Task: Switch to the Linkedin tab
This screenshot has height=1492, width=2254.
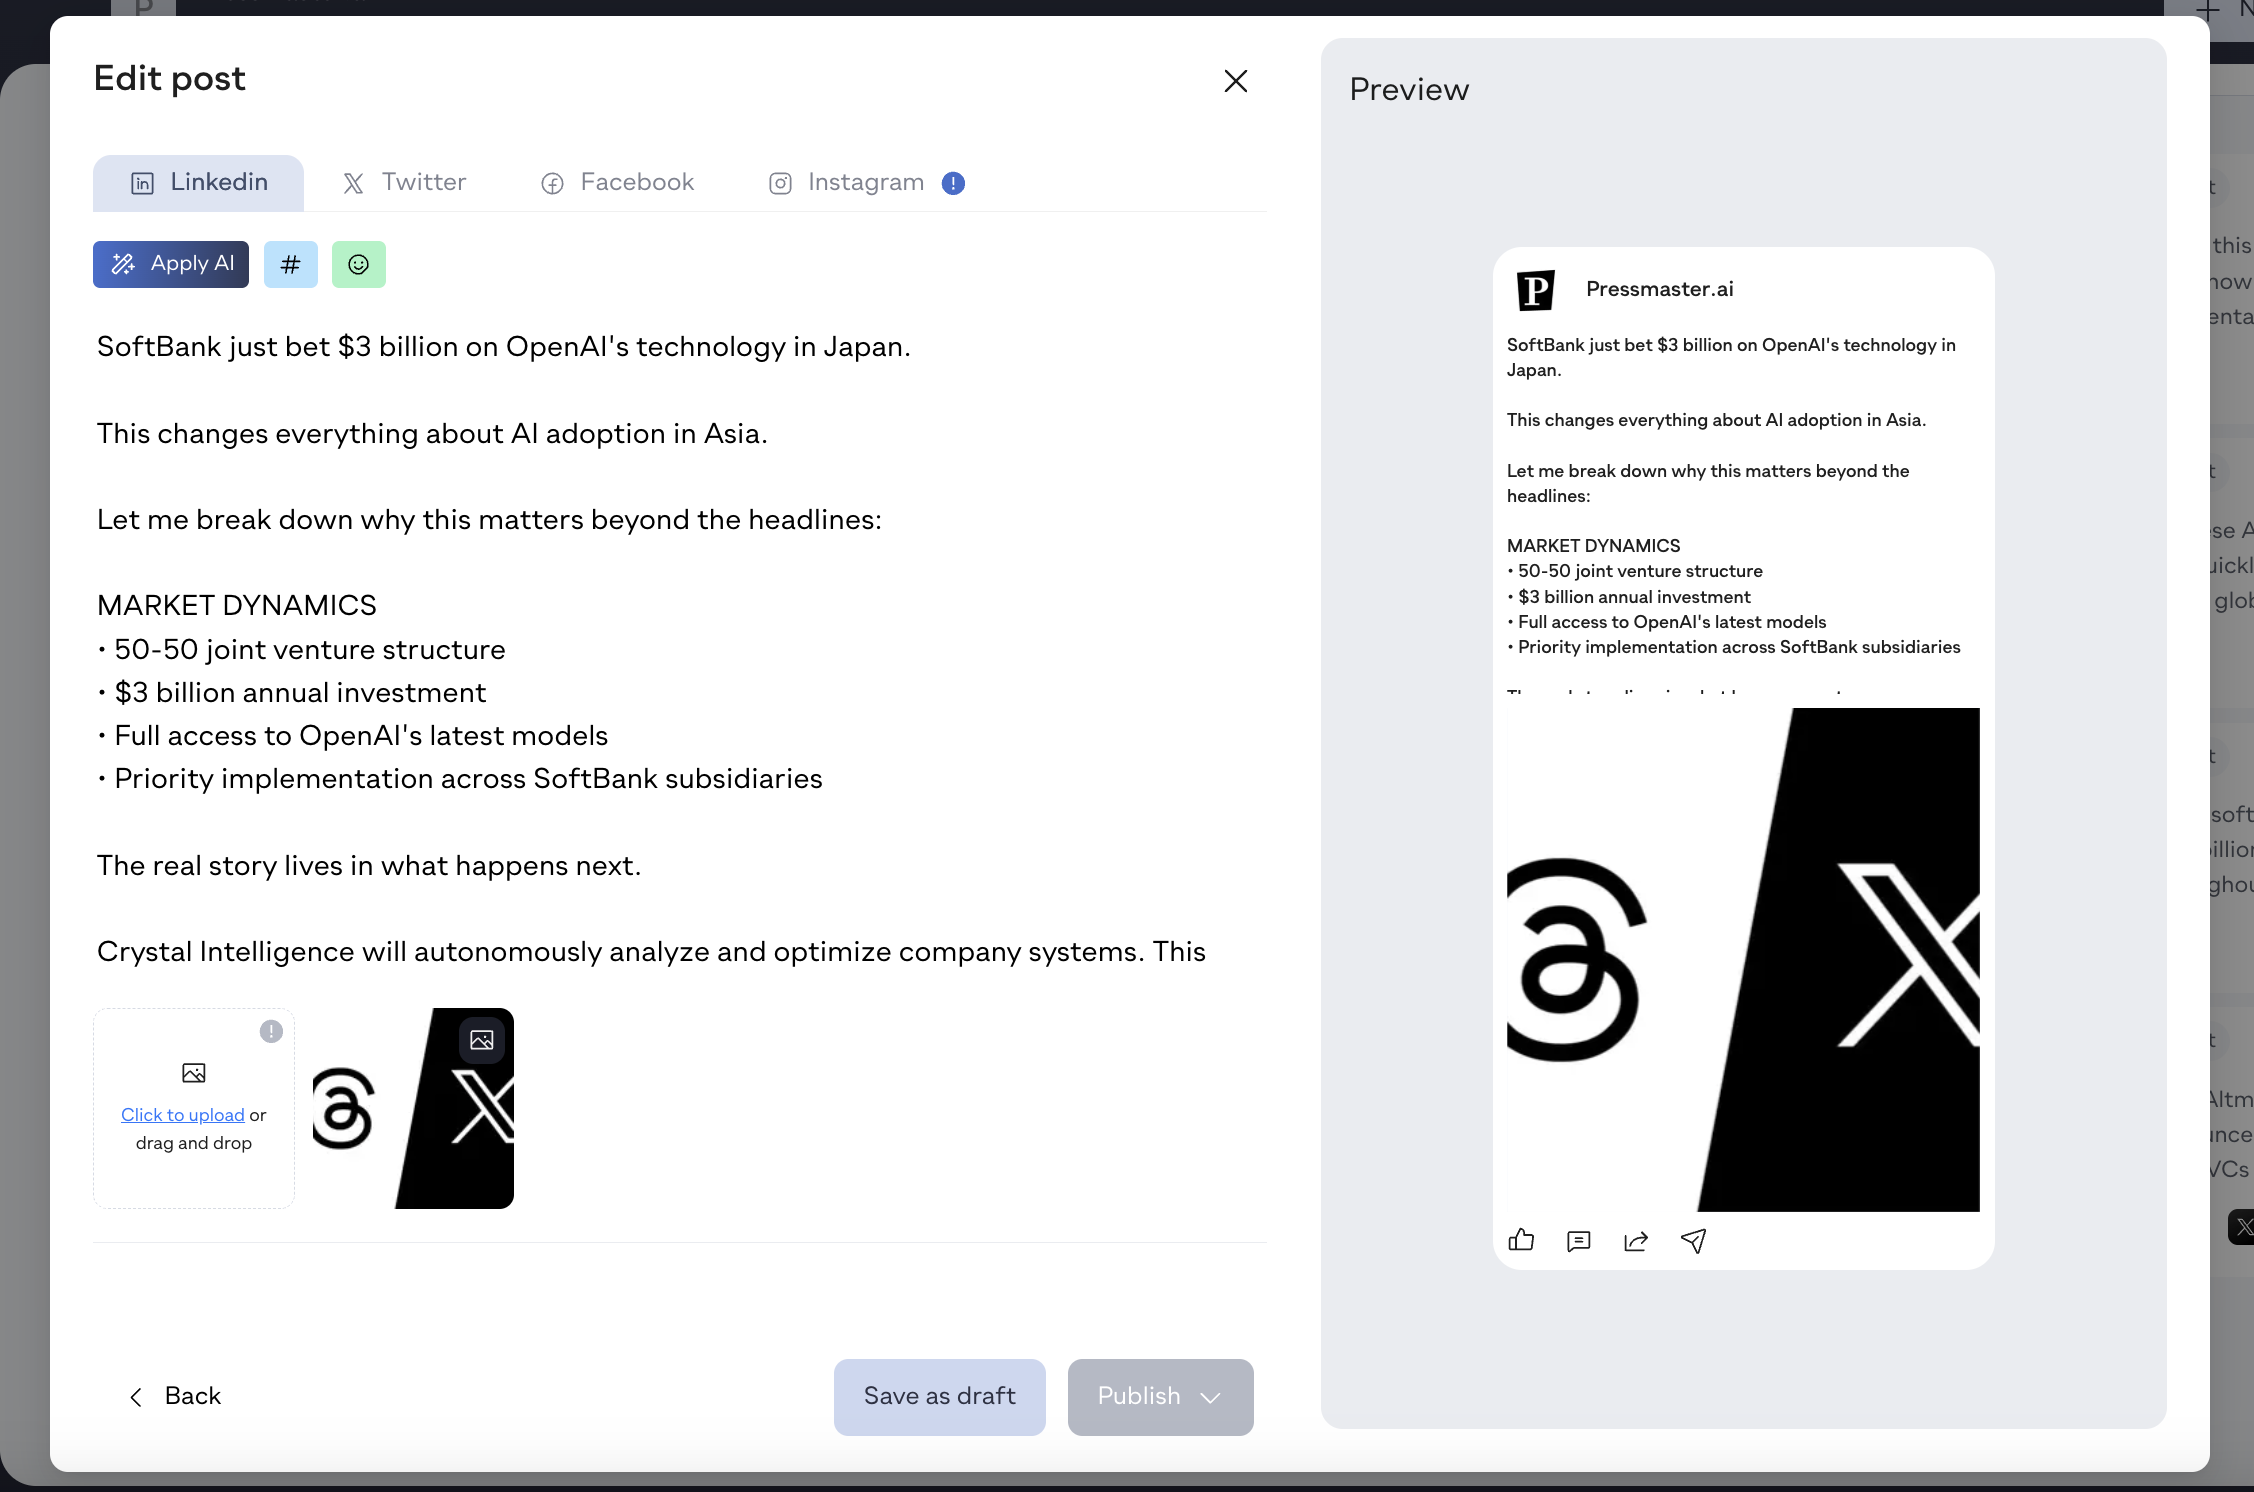Action: (198, 183)
